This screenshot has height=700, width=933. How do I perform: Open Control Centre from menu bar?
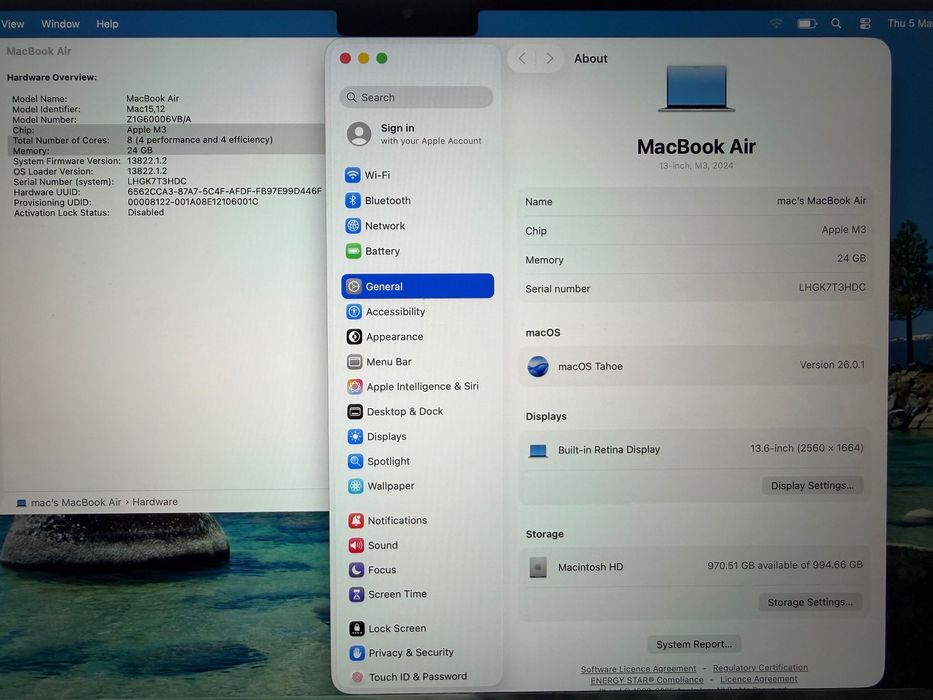[x=865, y=23]
